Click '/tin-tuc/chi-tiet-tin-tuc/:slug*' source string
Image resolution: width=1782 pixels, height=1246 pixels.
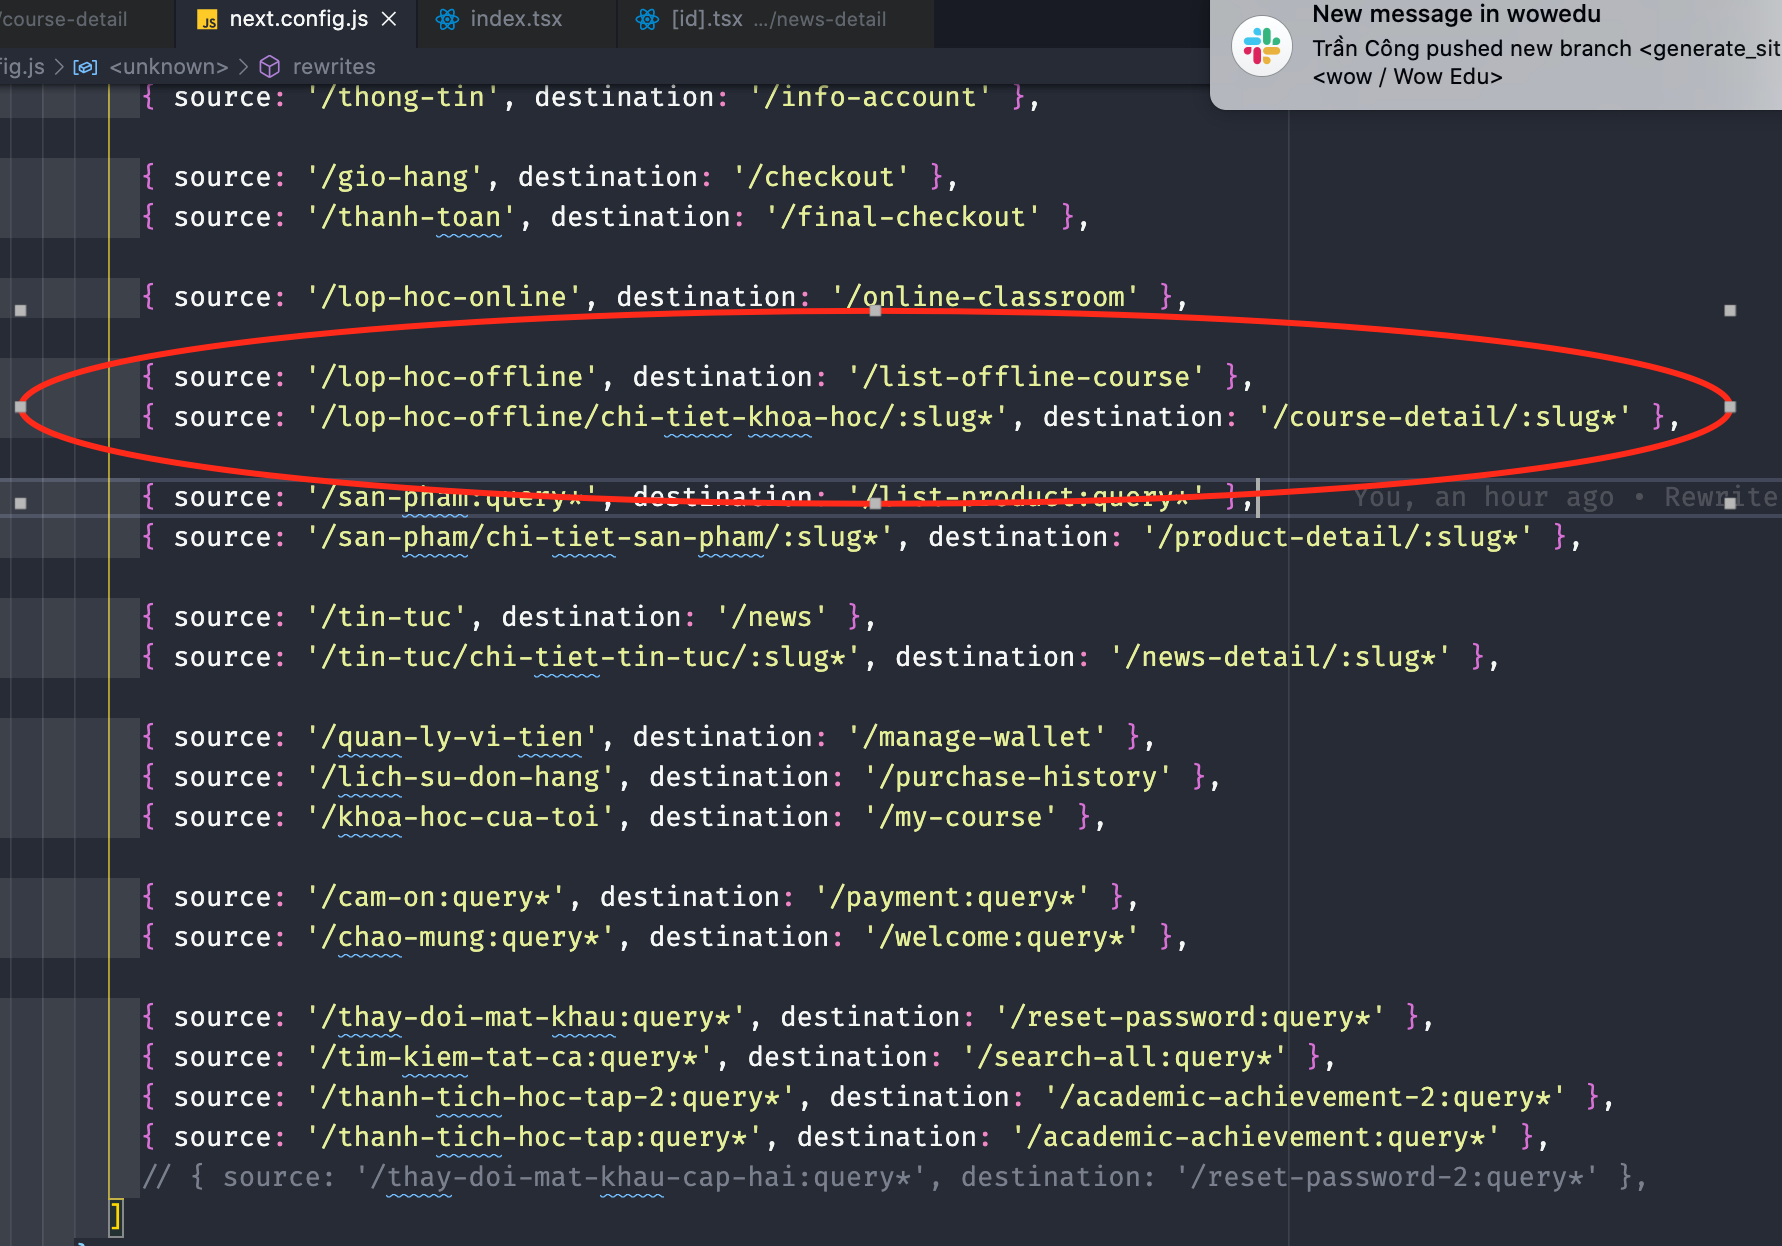click(583, 657)
